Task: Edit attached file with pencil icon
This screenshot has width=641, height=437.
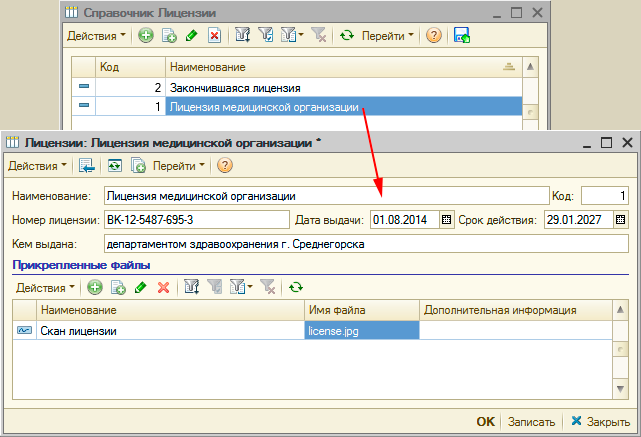Action: pyautogui.click(x=141, y=288)
